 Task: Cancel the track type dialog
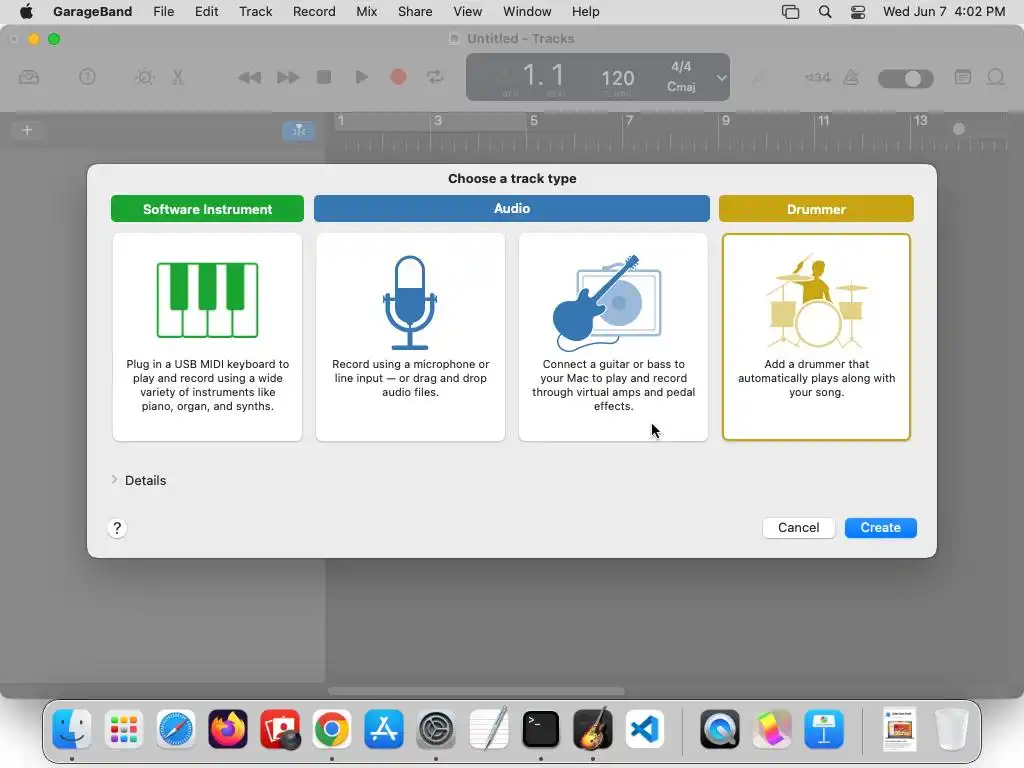(x=798, y=528)
